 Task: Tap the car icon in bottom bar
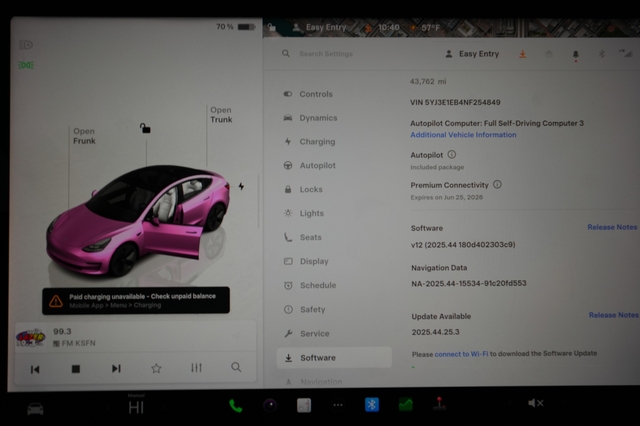click(35, 408)
